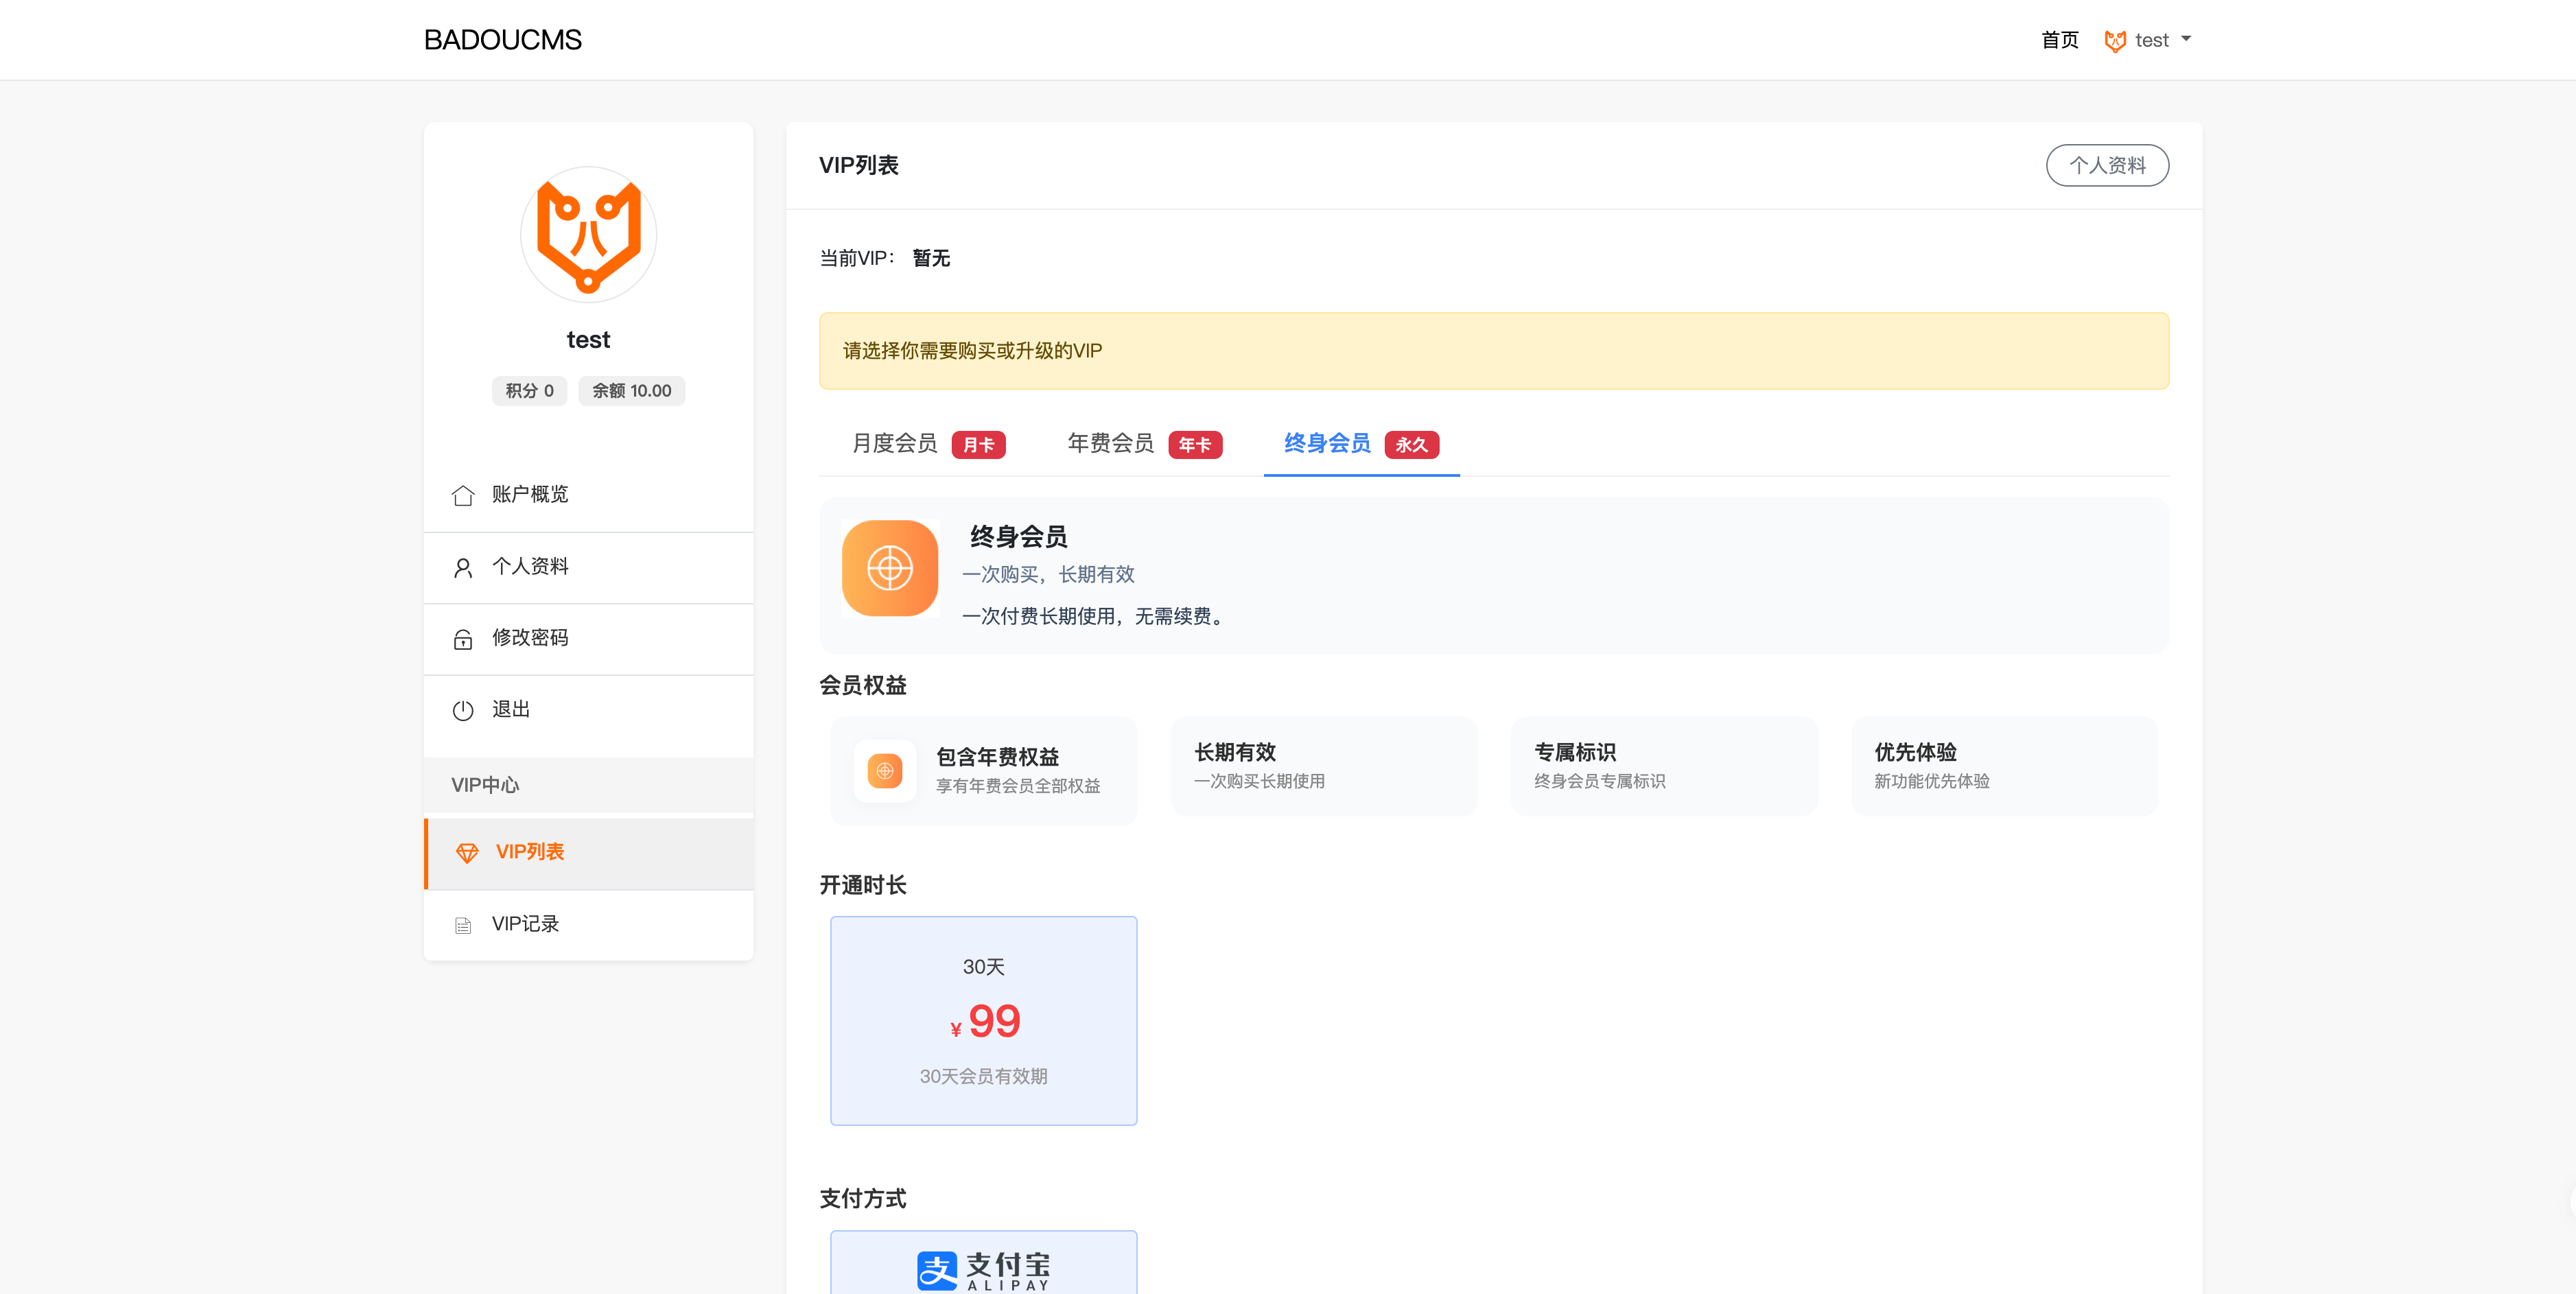Click the document icon beside VIP记录
The width and height of the screenshot is (2576, 1294).
pos(462,925)
